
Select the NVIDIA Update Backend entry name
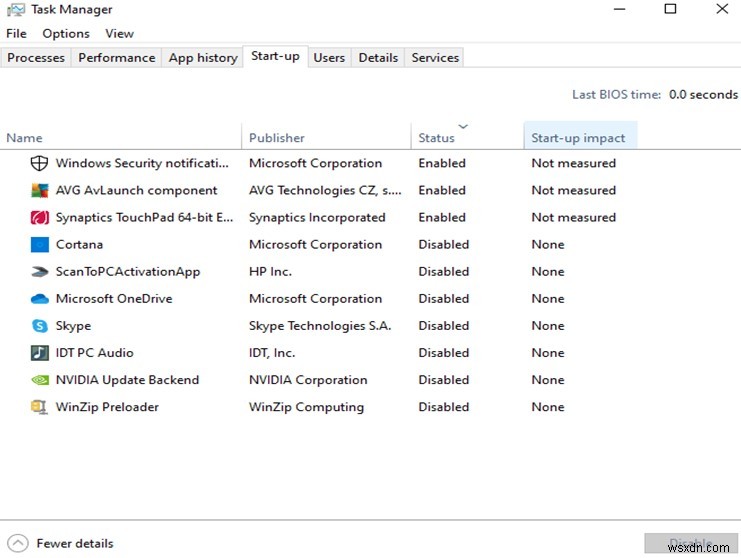click(x=127, y=380)
